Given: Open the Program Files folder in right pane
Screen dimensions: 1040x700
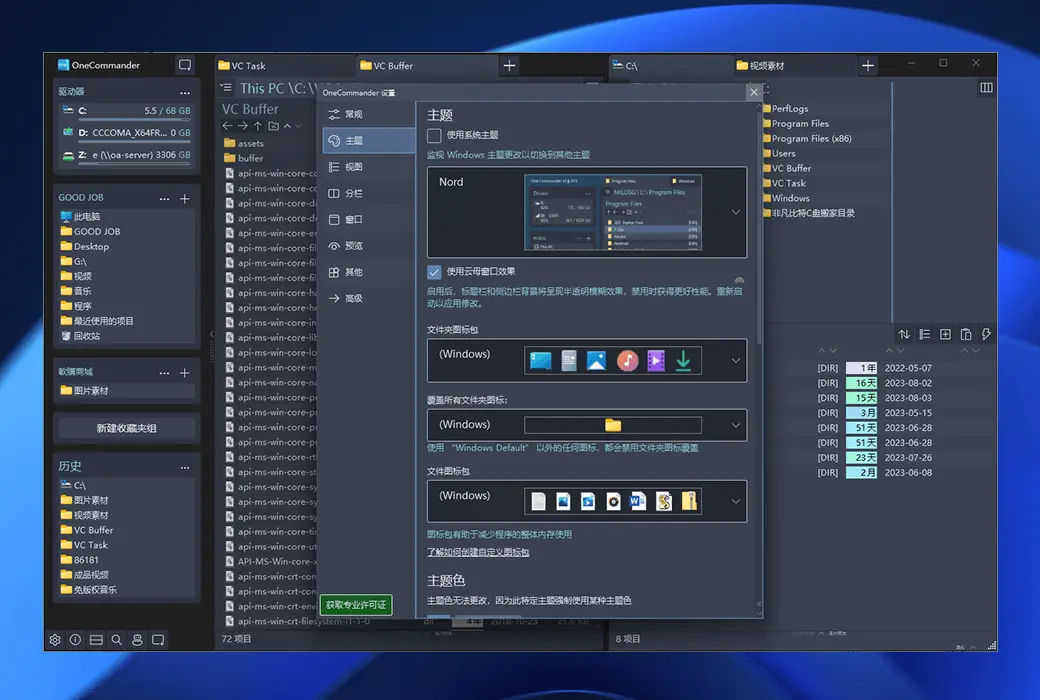Looking at the screenshot, I should tap(800, 124).
